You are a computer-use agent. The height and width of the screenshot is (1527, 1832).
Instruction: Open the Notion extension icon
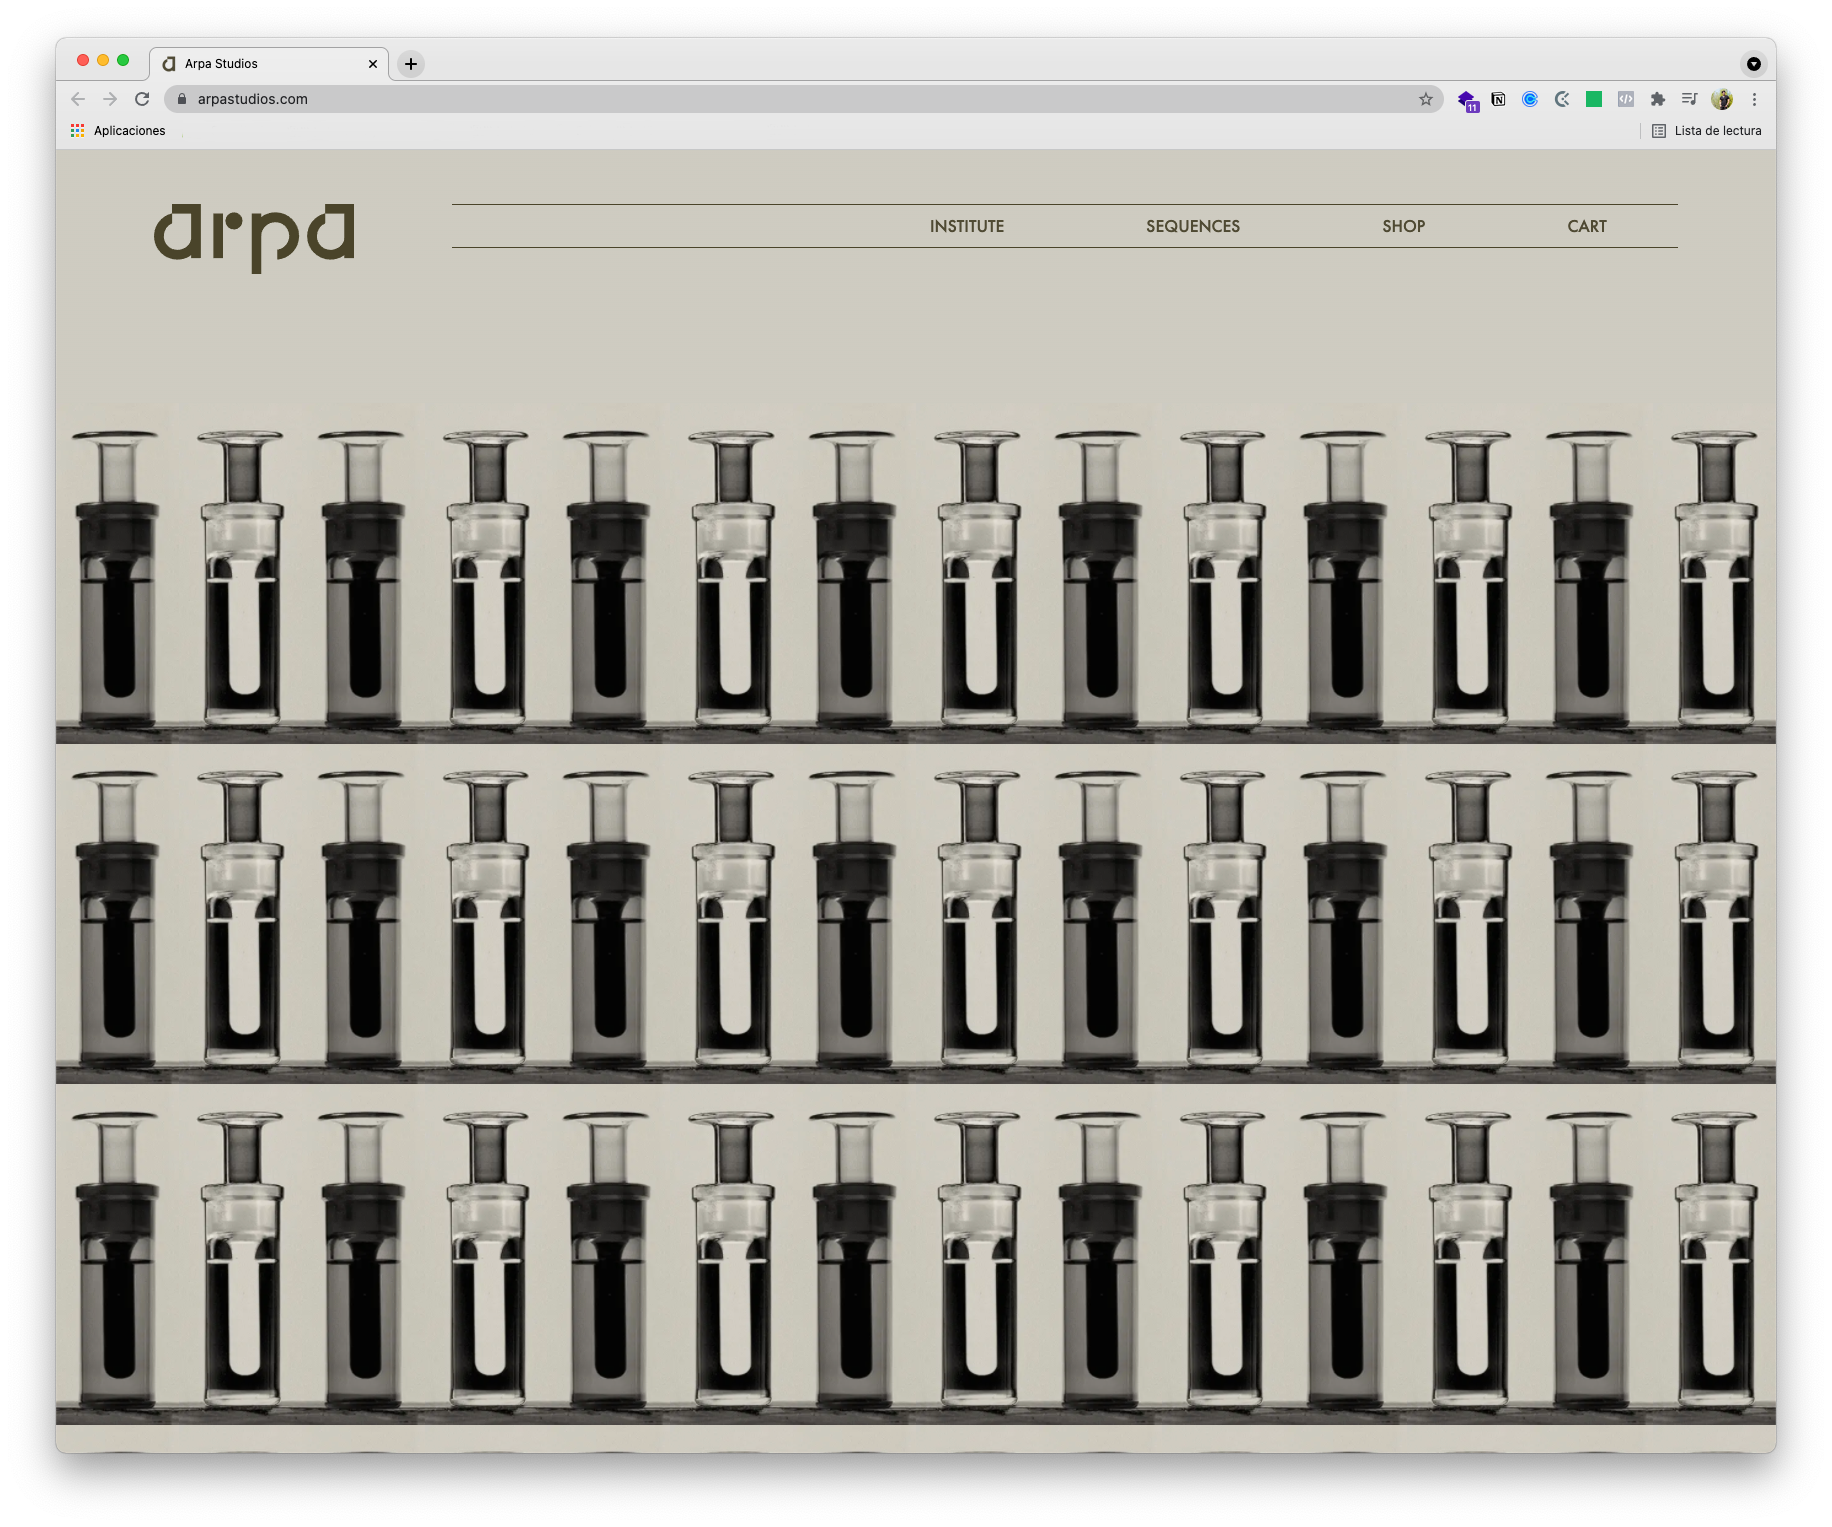point(1498,99)
